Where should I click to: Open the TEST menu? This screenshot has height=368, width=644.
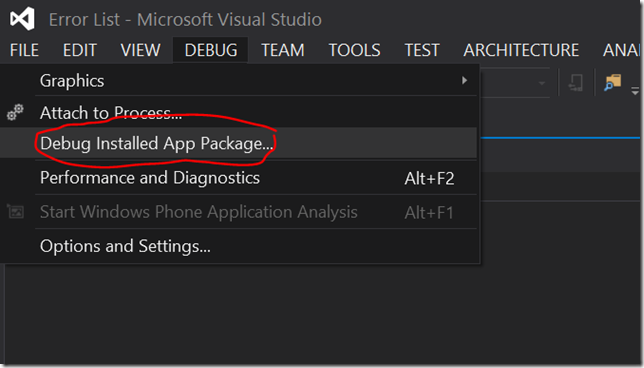click(422, 50)
